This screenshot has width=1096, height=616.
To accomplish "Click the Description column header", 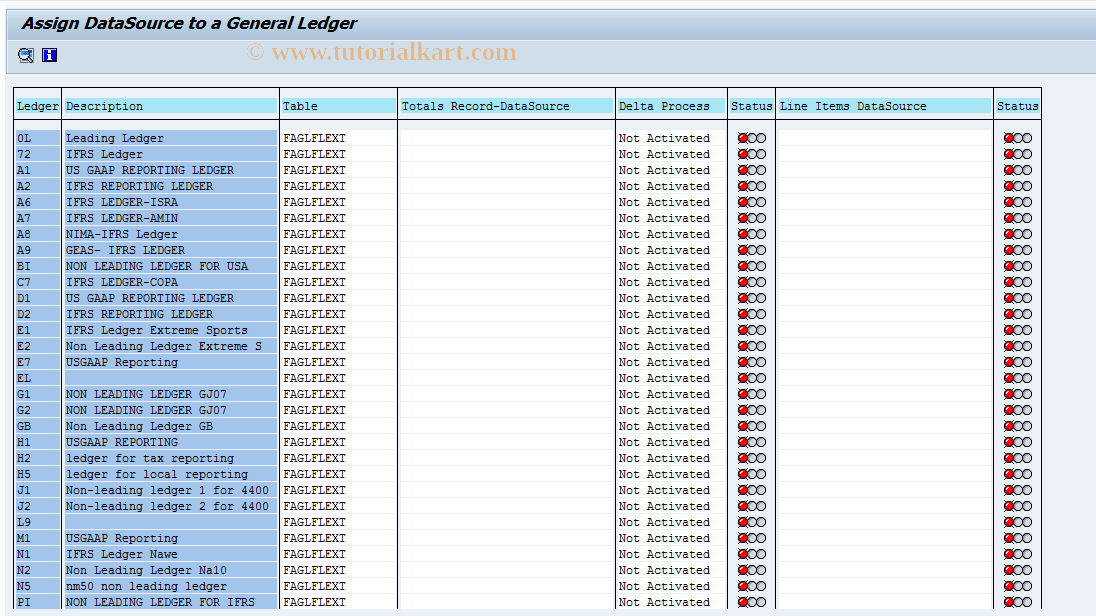I will (x=170, y=105).
